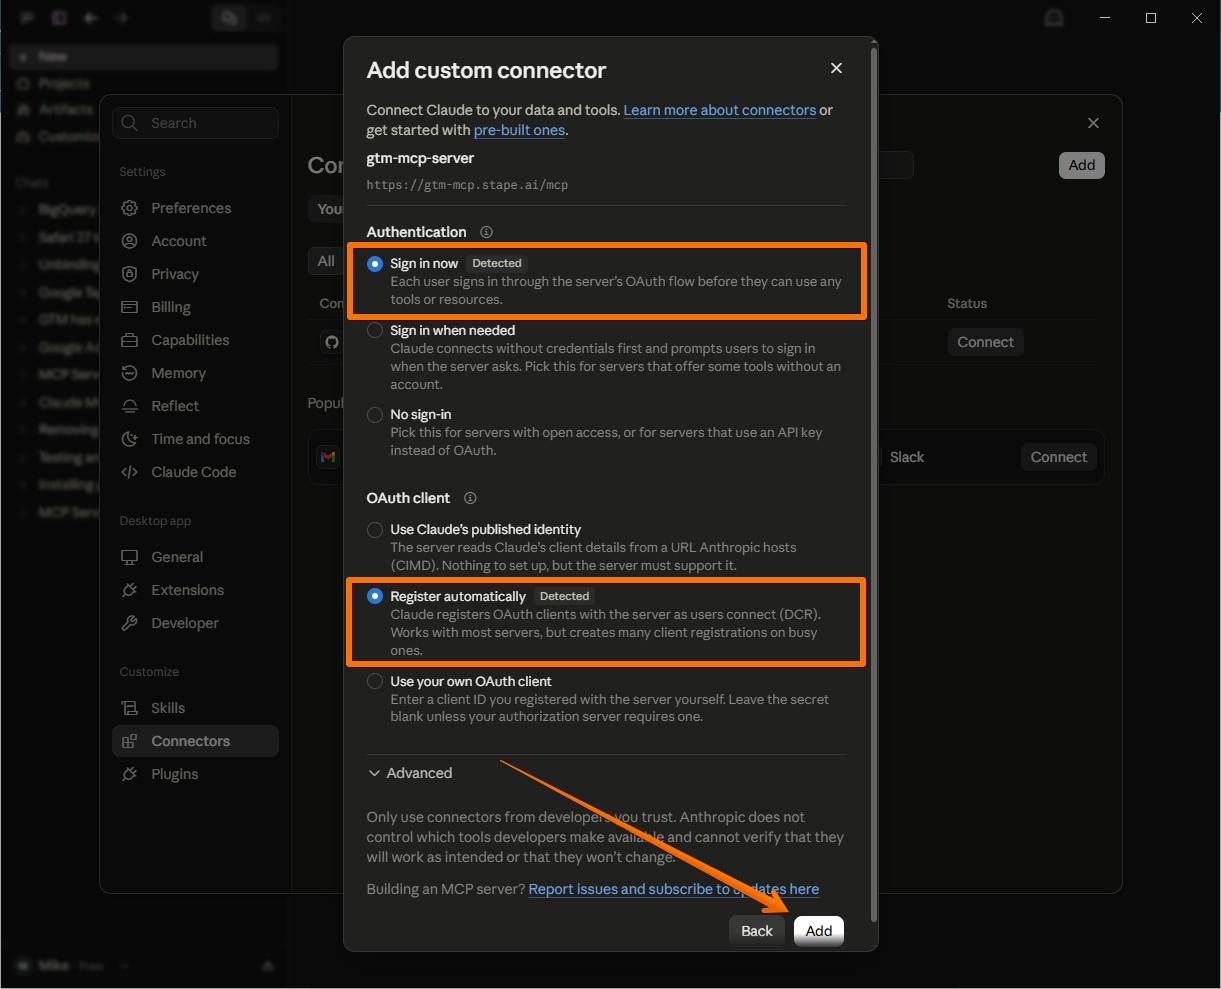Choose Use Claude's published identity

pos(375,530)
